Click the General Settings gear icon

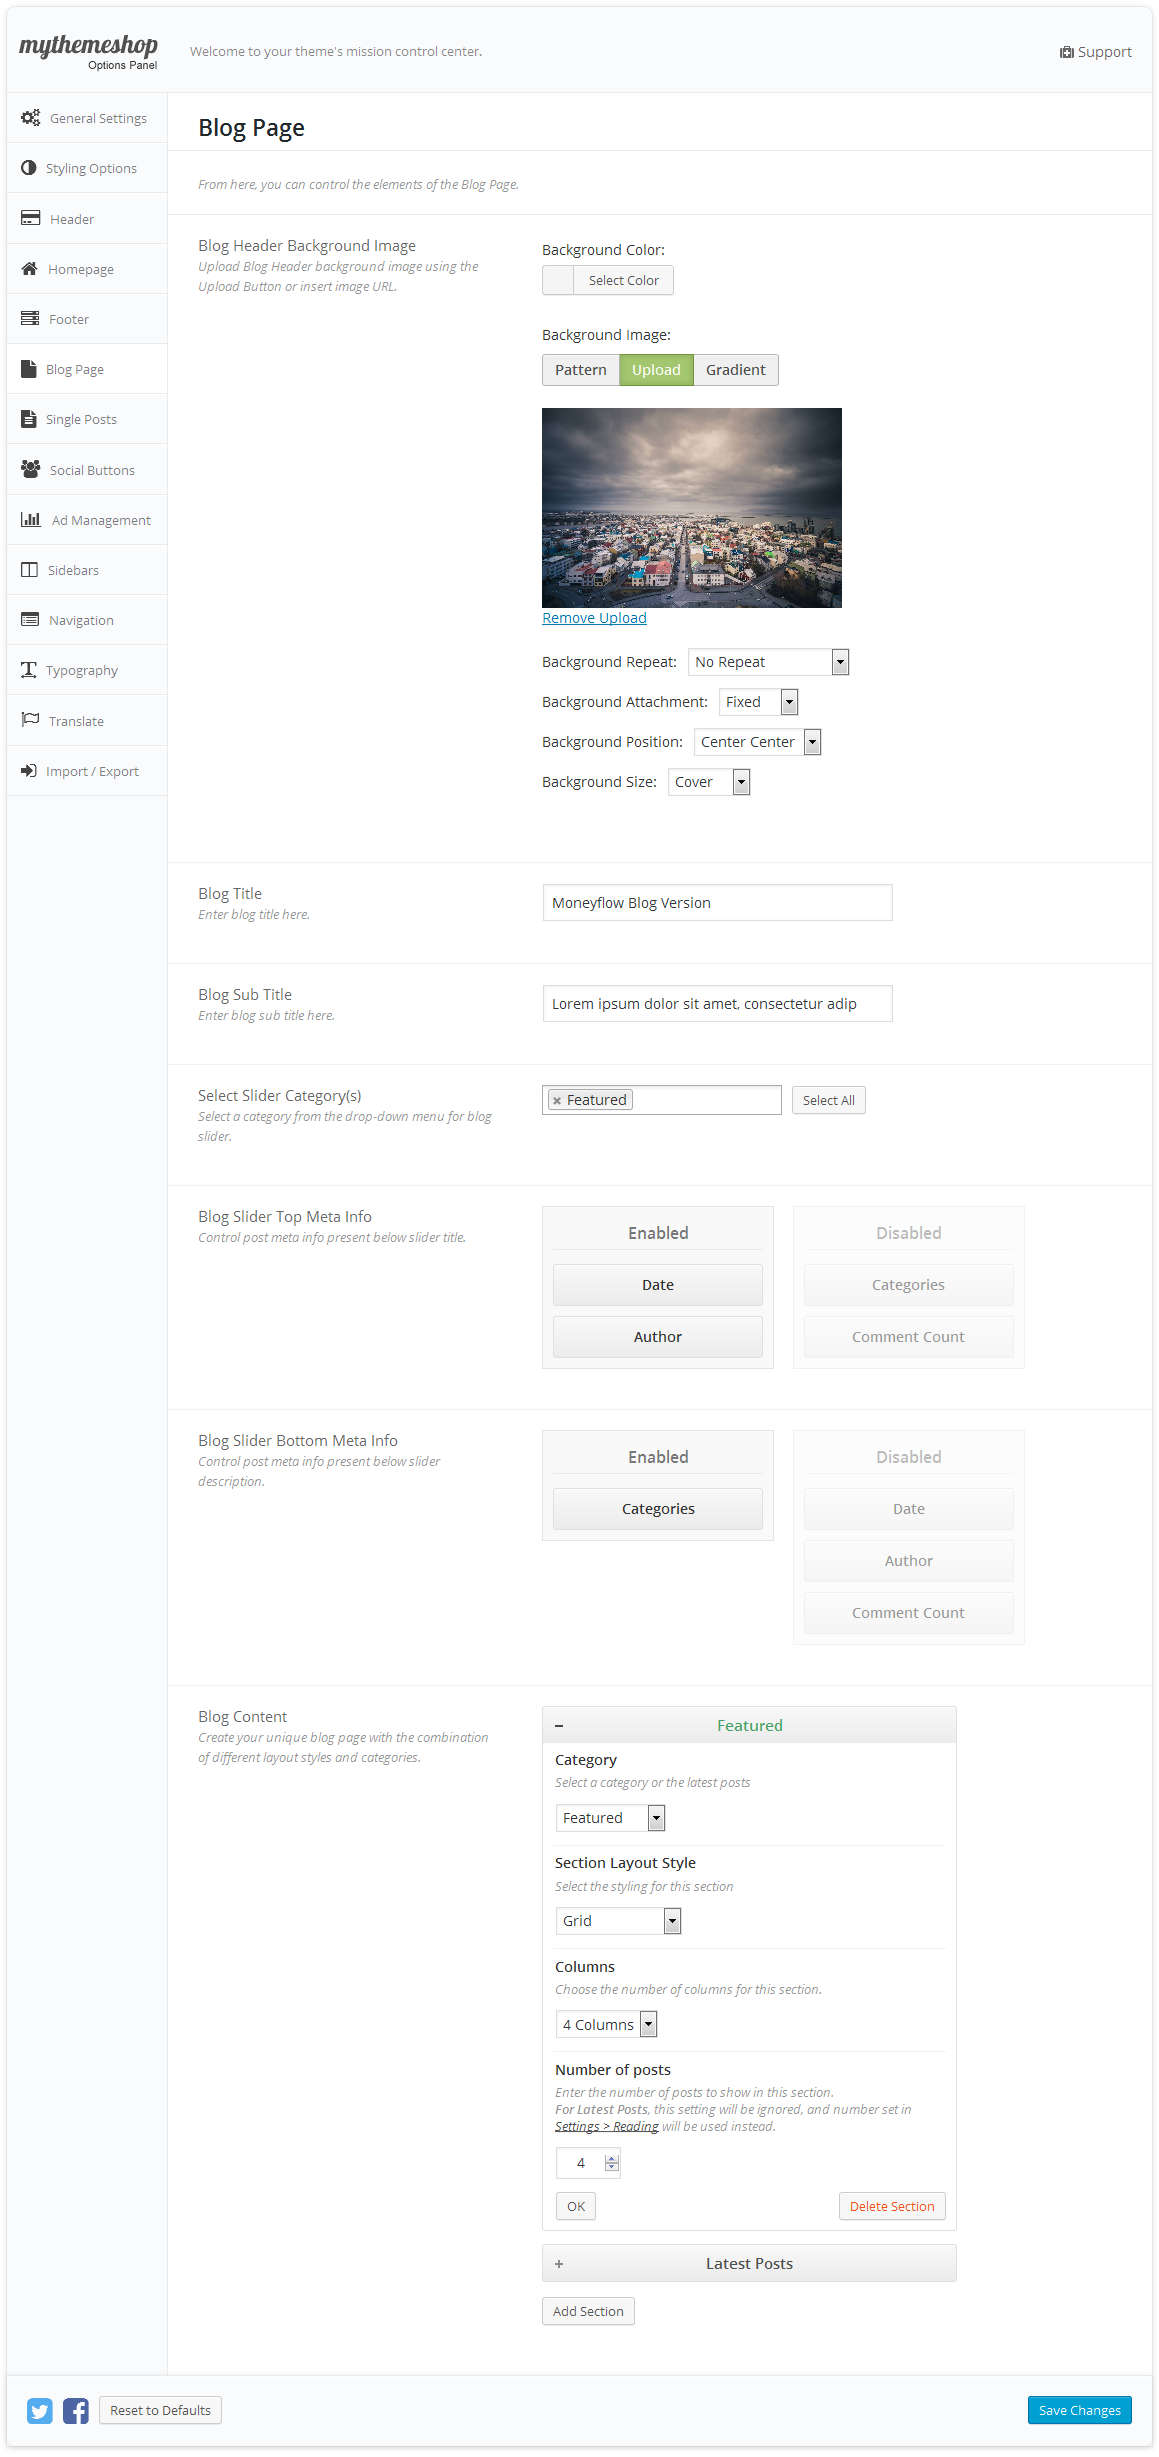pos(31,118)
